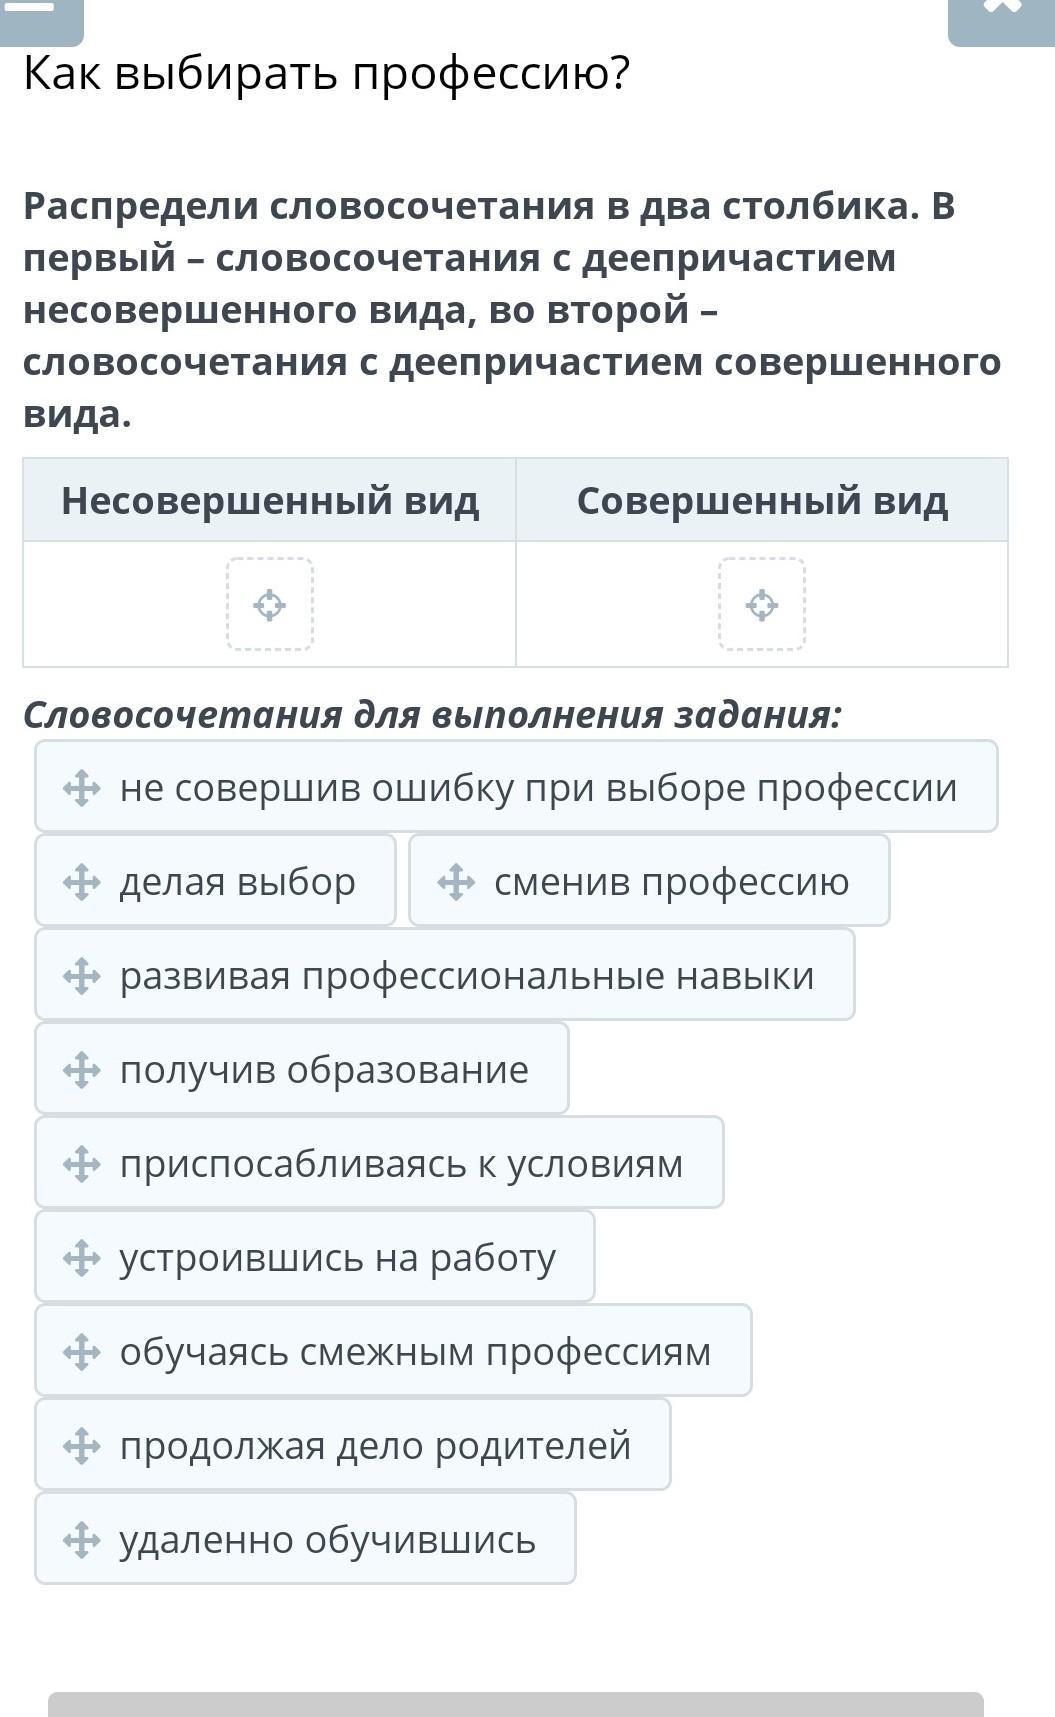Select the phrase 'развивая профессиональные навыки'
Viewport: 1055px width, 1717px height.
pos(466,976)
